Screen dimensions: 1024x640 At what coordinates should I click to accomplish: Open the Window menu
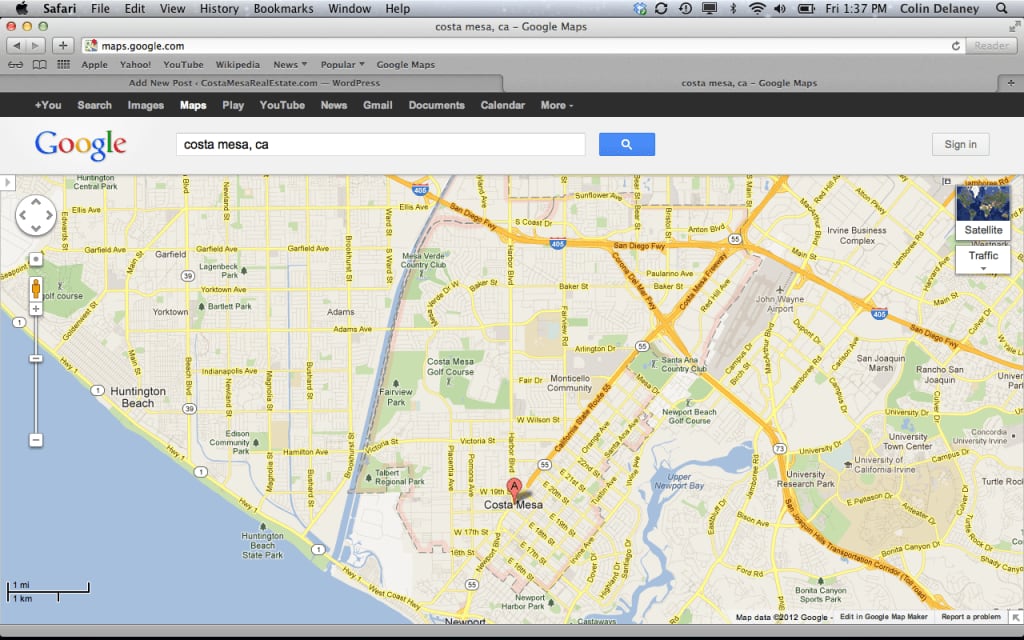click(349, 8)
